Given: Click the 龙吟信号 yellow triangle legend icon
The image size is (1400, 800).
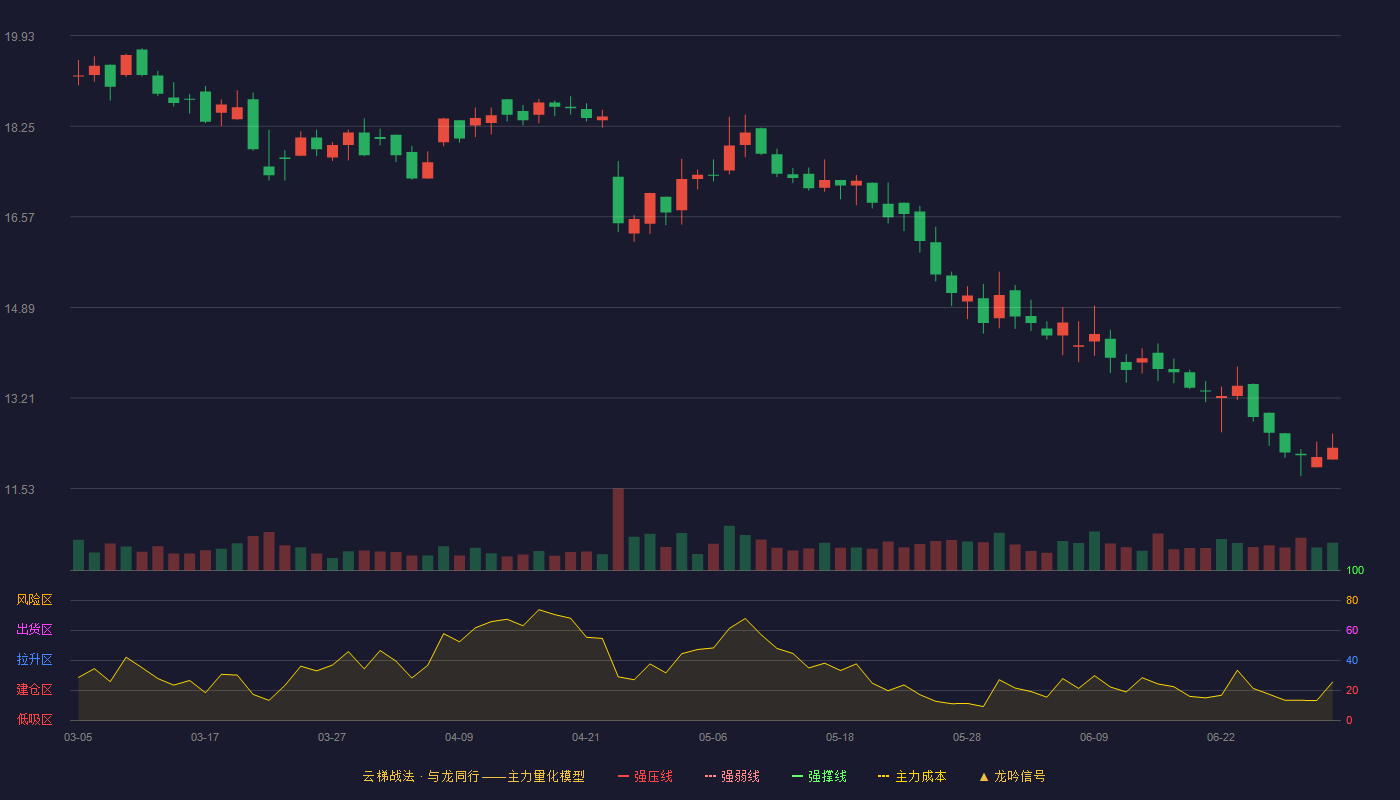Looking at the screenshot, I should click(984, 776).
